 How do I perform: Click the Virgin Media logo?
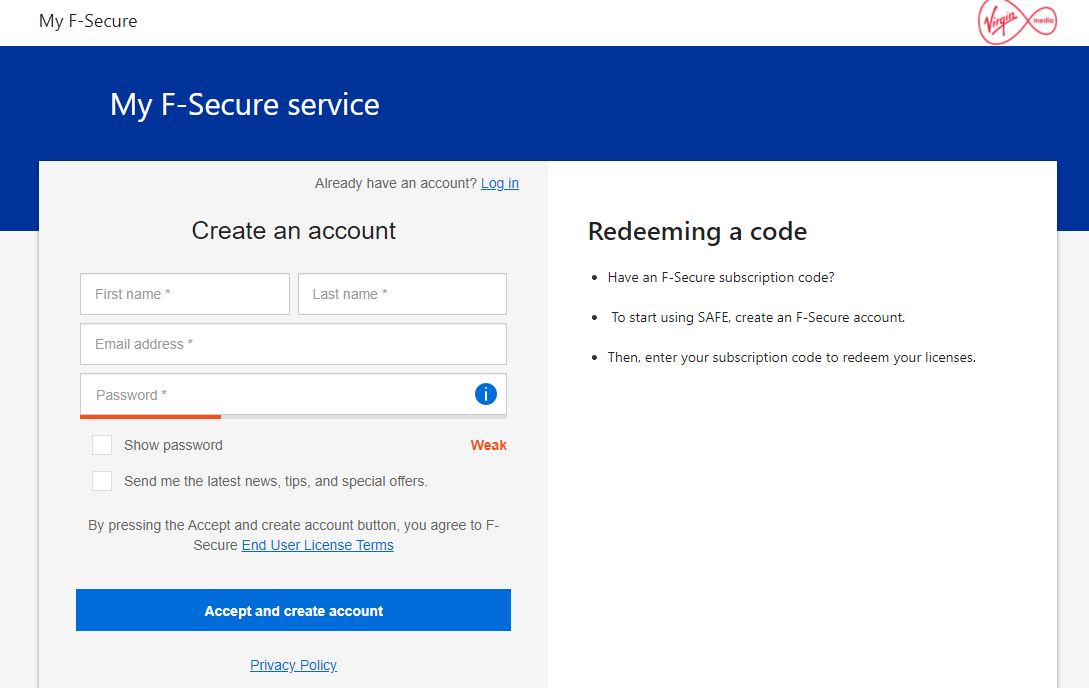tap(1017, 22)
